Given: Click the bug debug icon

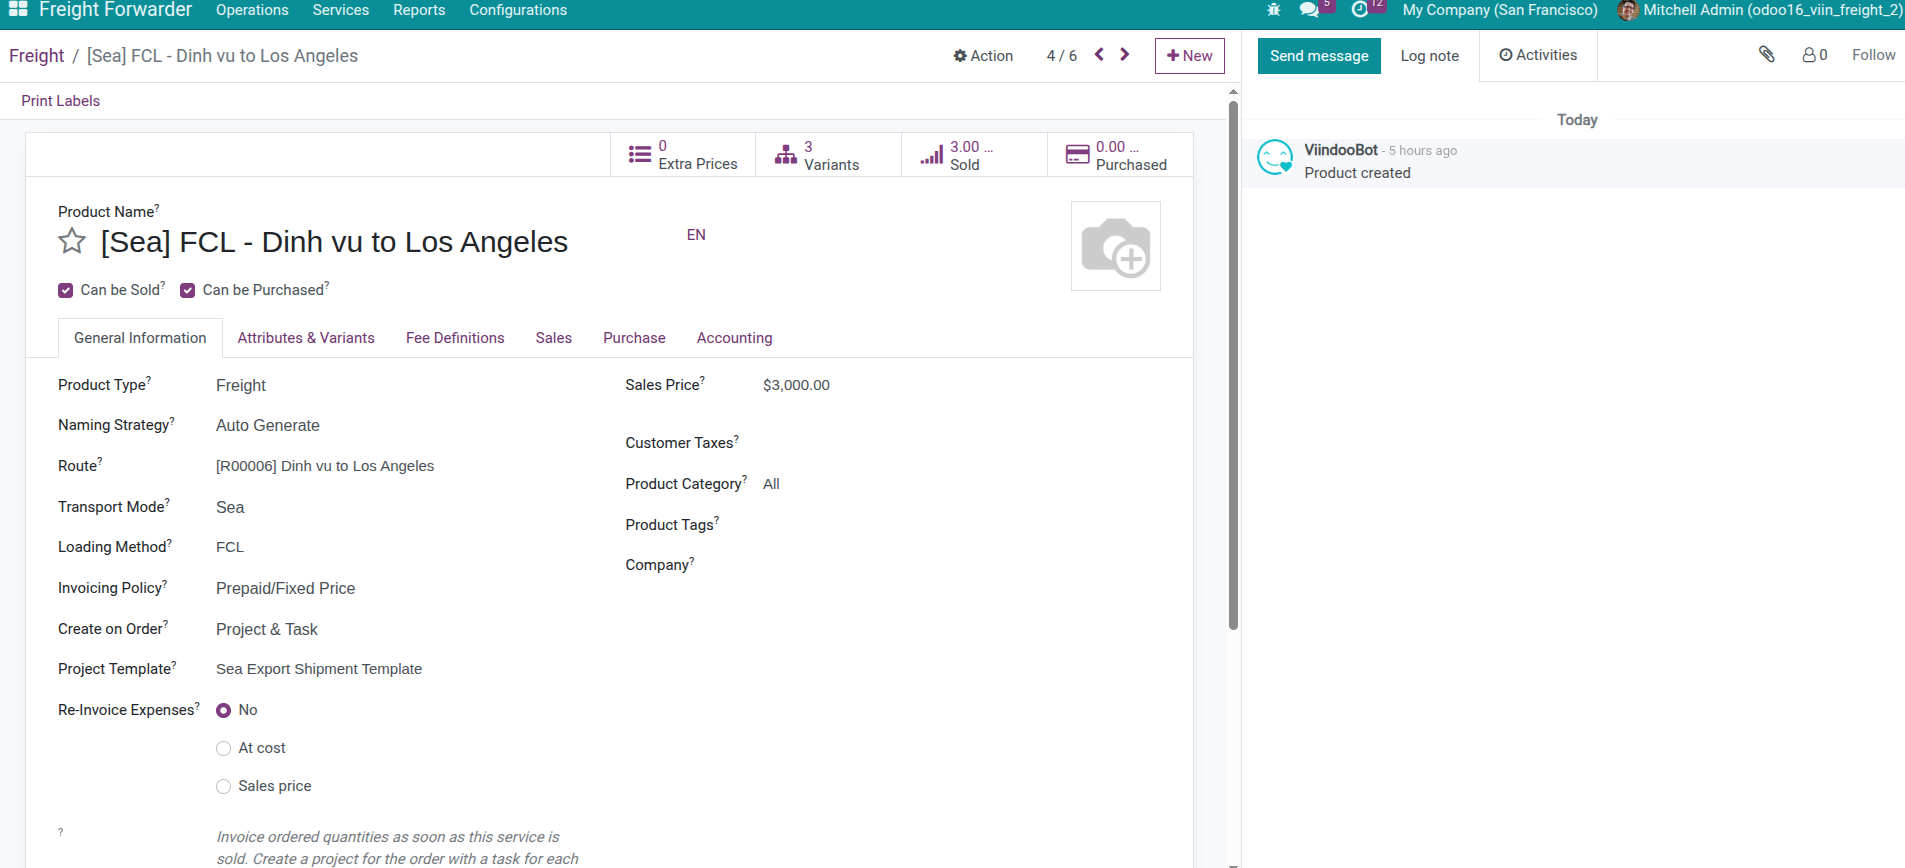Looking at the screenshot, I should click(x=1273, y=10).
